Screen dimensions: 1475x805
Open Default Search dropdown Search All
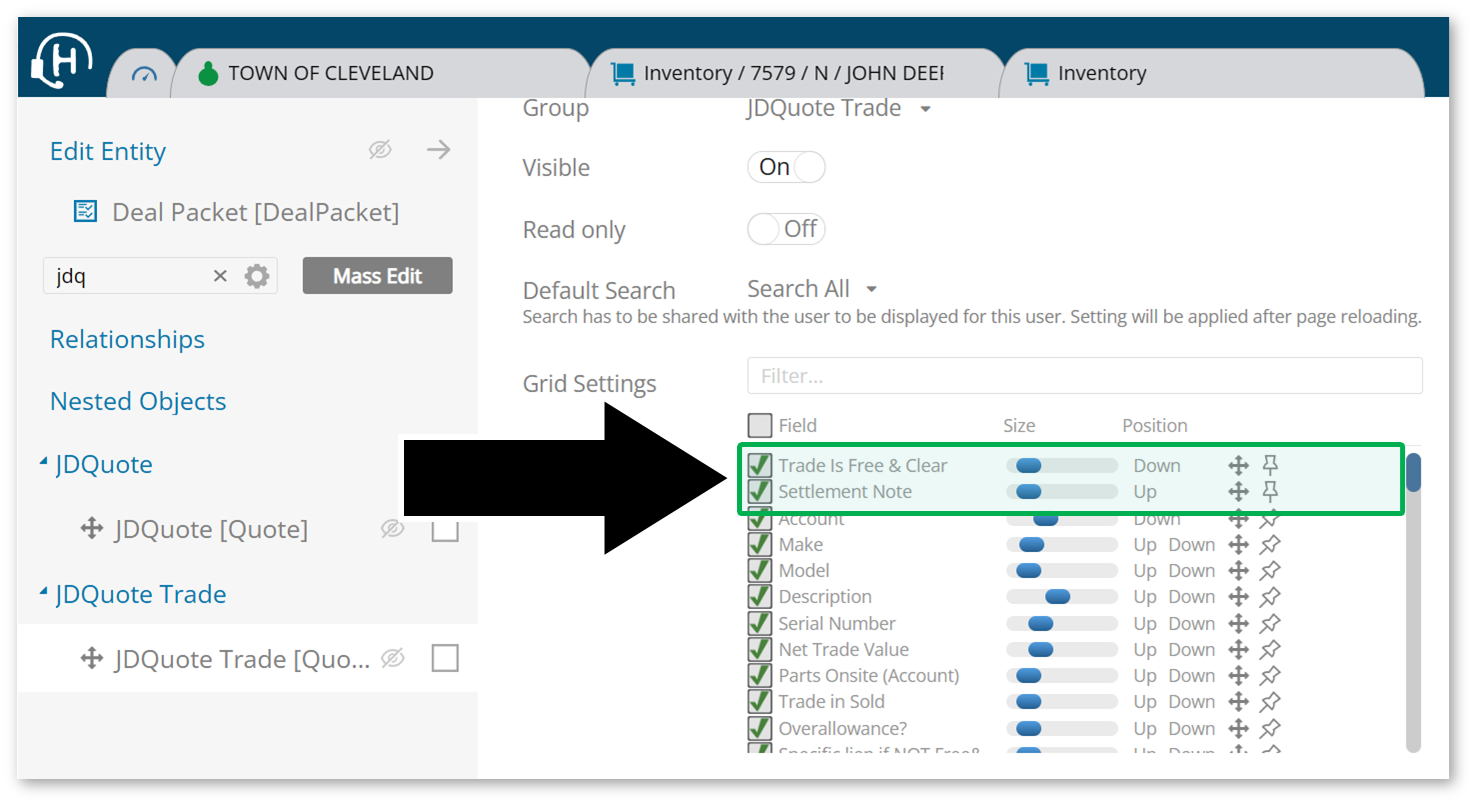click(x=812, y=289)
